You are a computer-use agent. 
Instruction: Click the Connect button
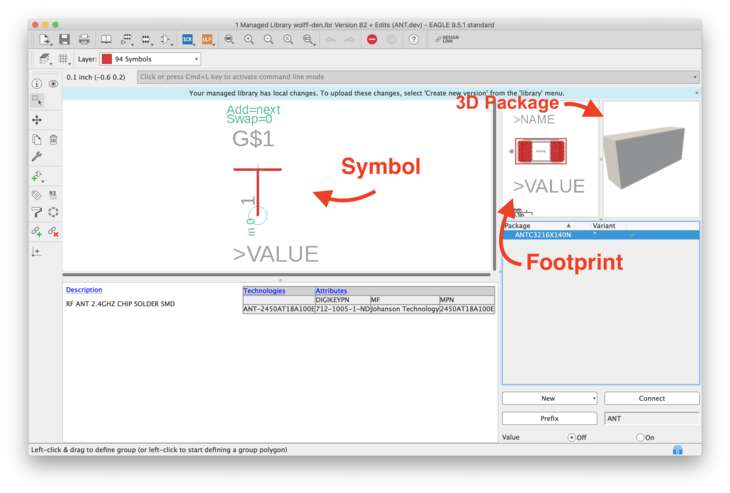pos(651,398)
